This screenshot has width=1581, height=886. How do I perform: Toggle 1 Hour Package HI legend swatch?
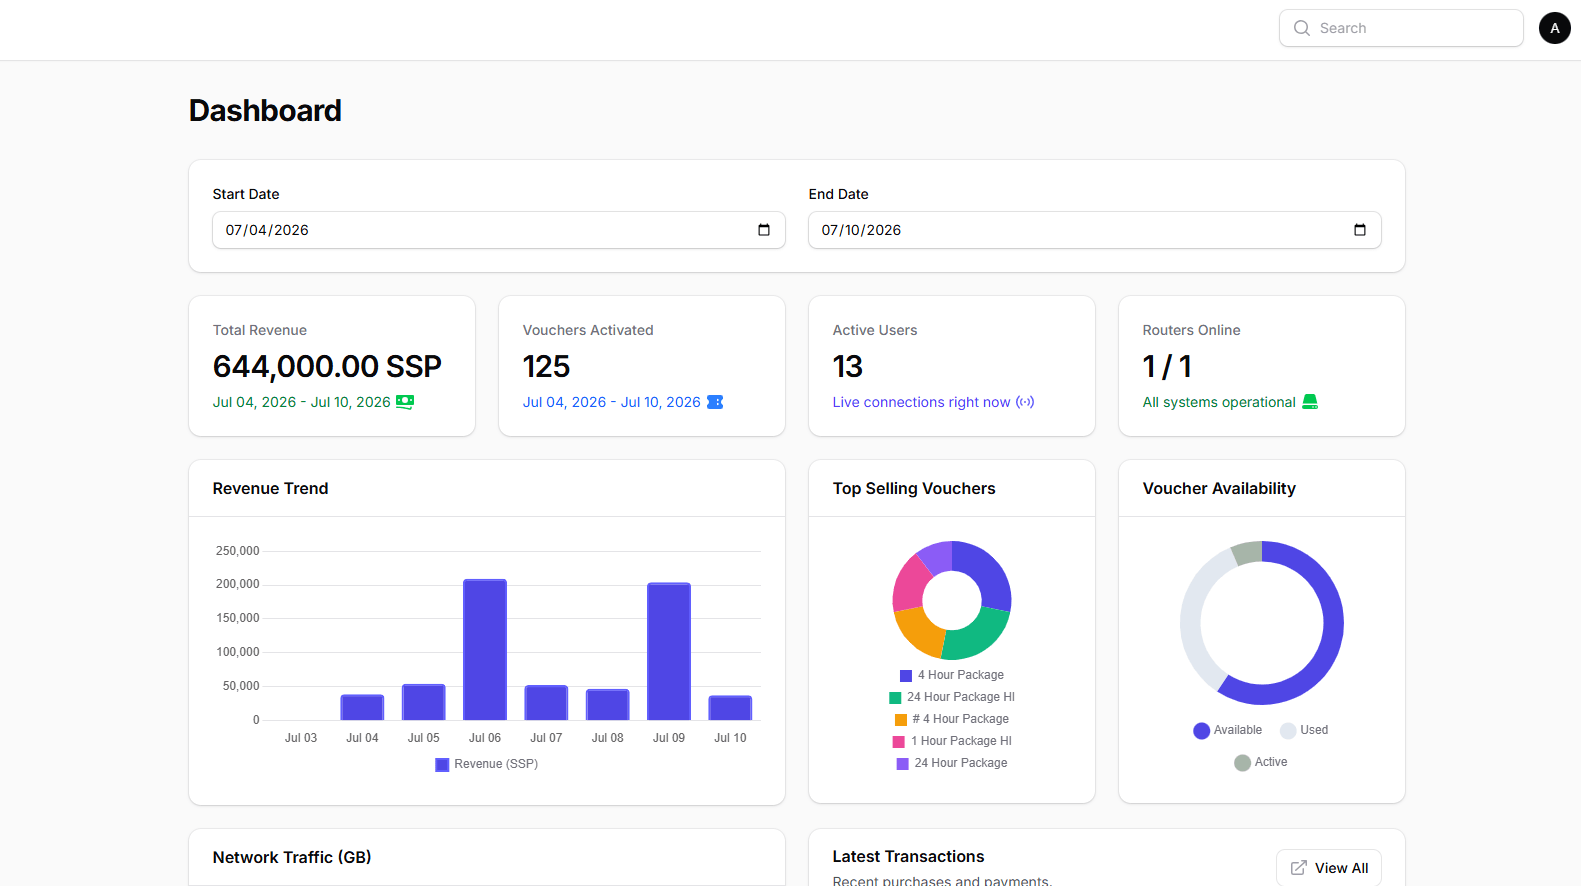899,742
